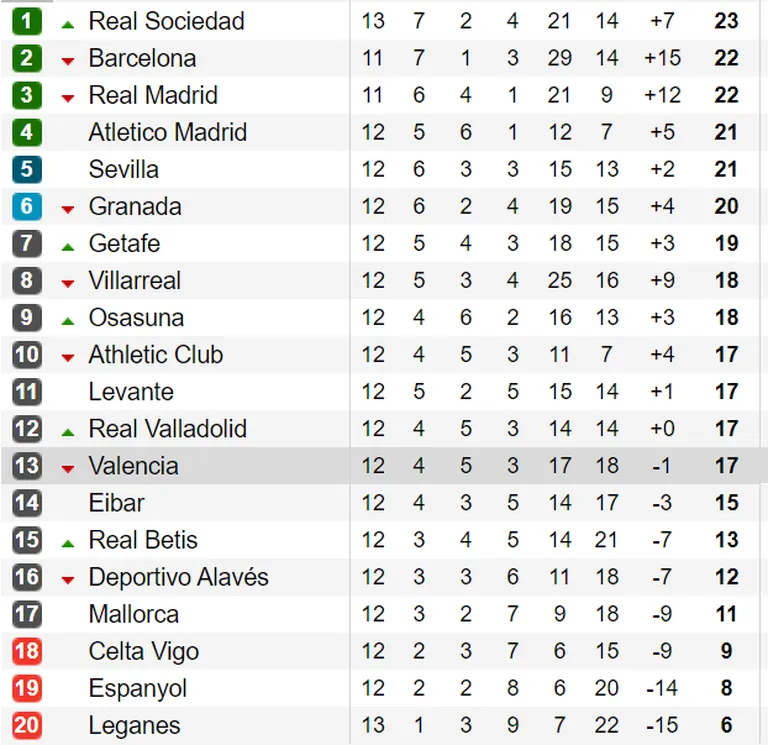Image resolution: width=768 pixels, height=745 pixels.
Task: Click the red down arrow beside Valencia
Action: pyautogui.click(x=68, y=469)
